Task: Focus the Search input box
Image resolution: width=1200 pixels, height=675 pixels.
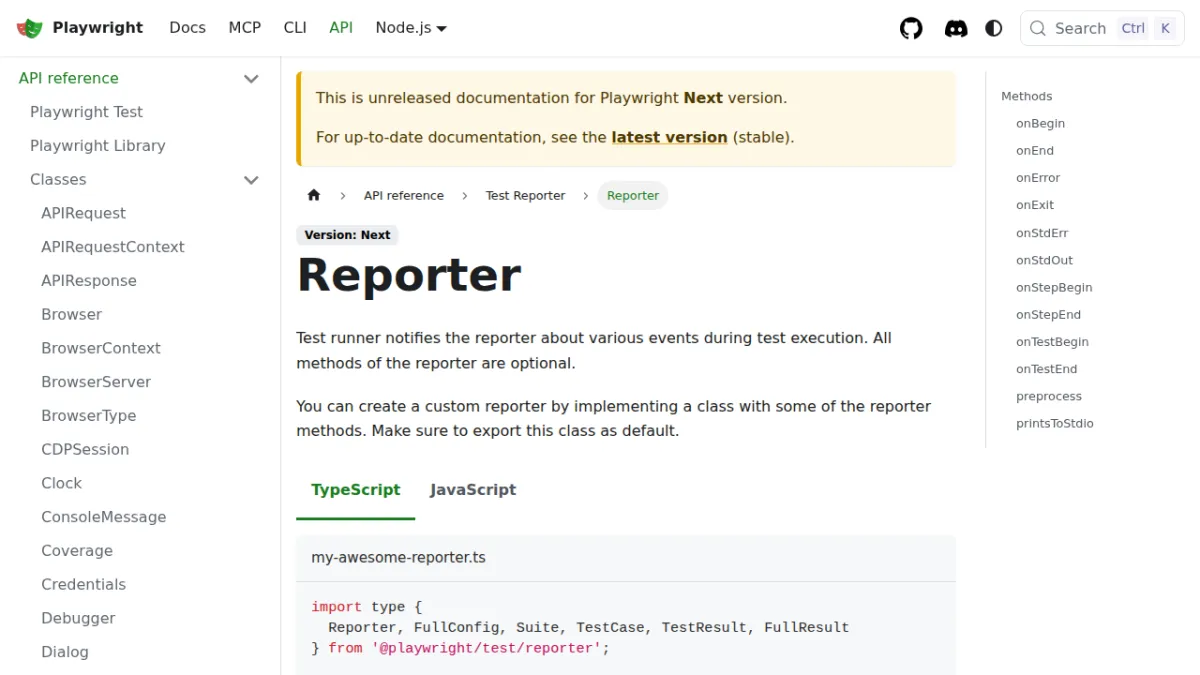Action: [x=1102, y=28]
